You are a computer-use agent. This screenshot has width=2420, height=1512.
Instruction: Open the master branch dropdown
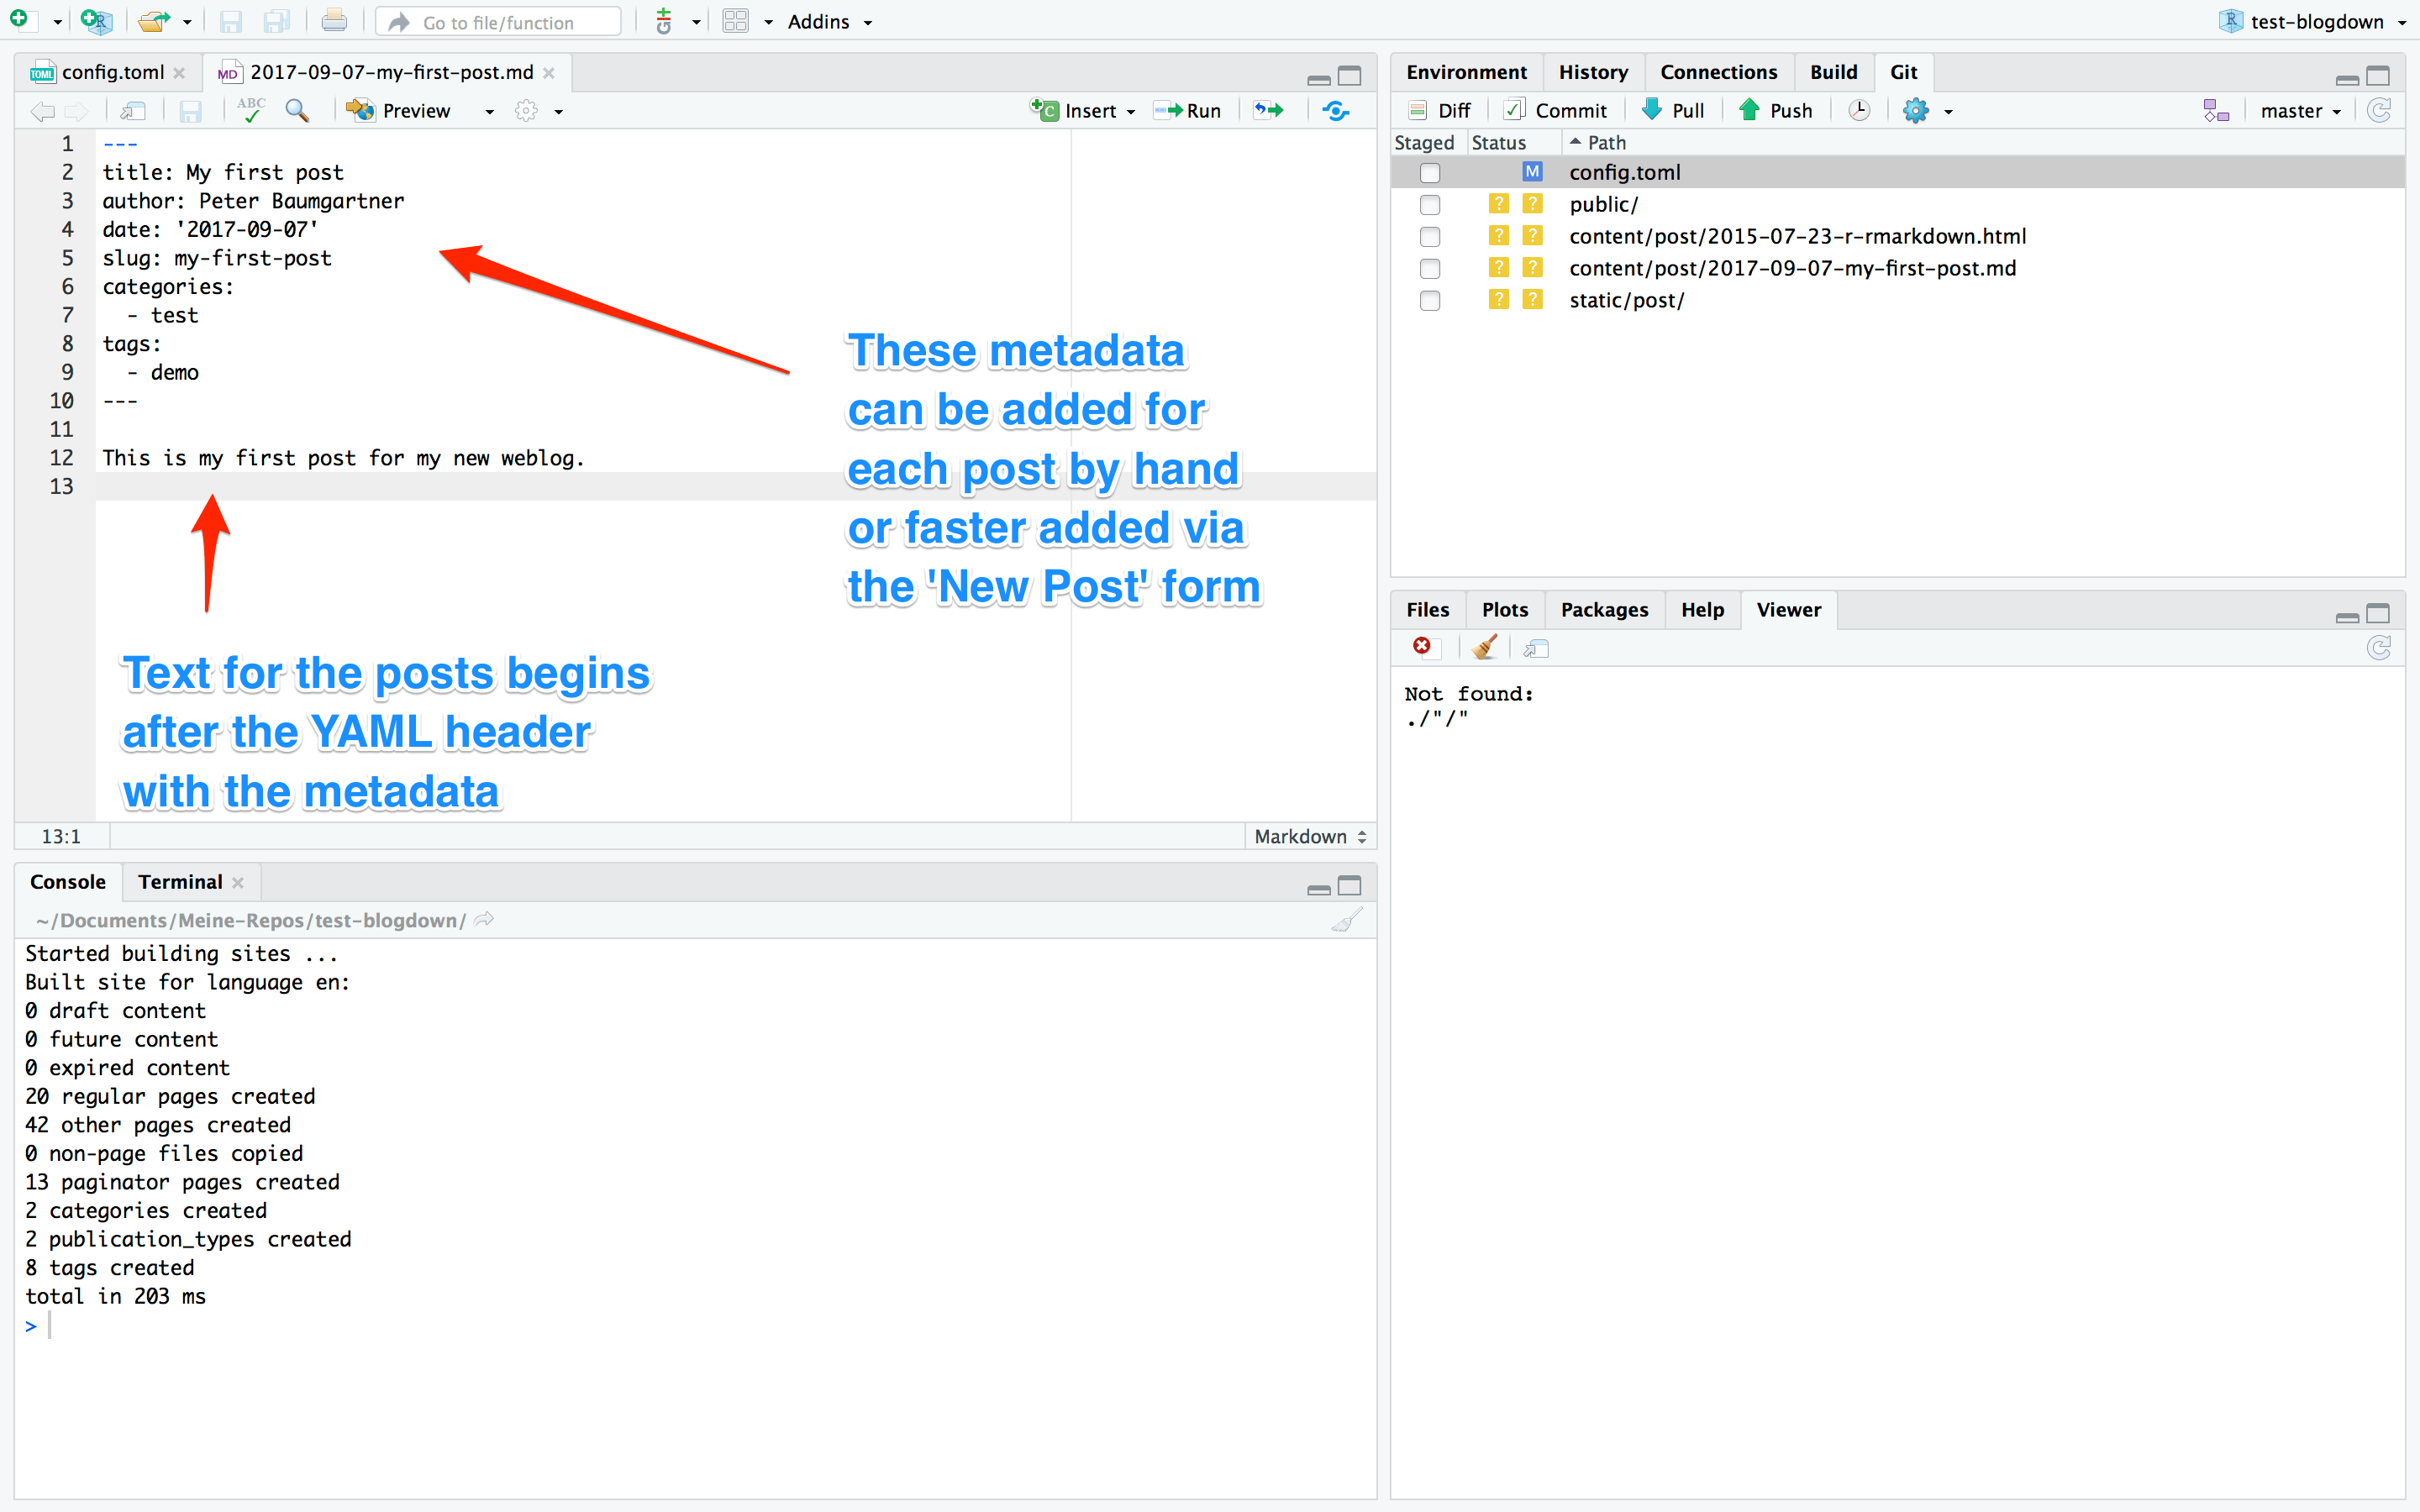[2300, 111]
